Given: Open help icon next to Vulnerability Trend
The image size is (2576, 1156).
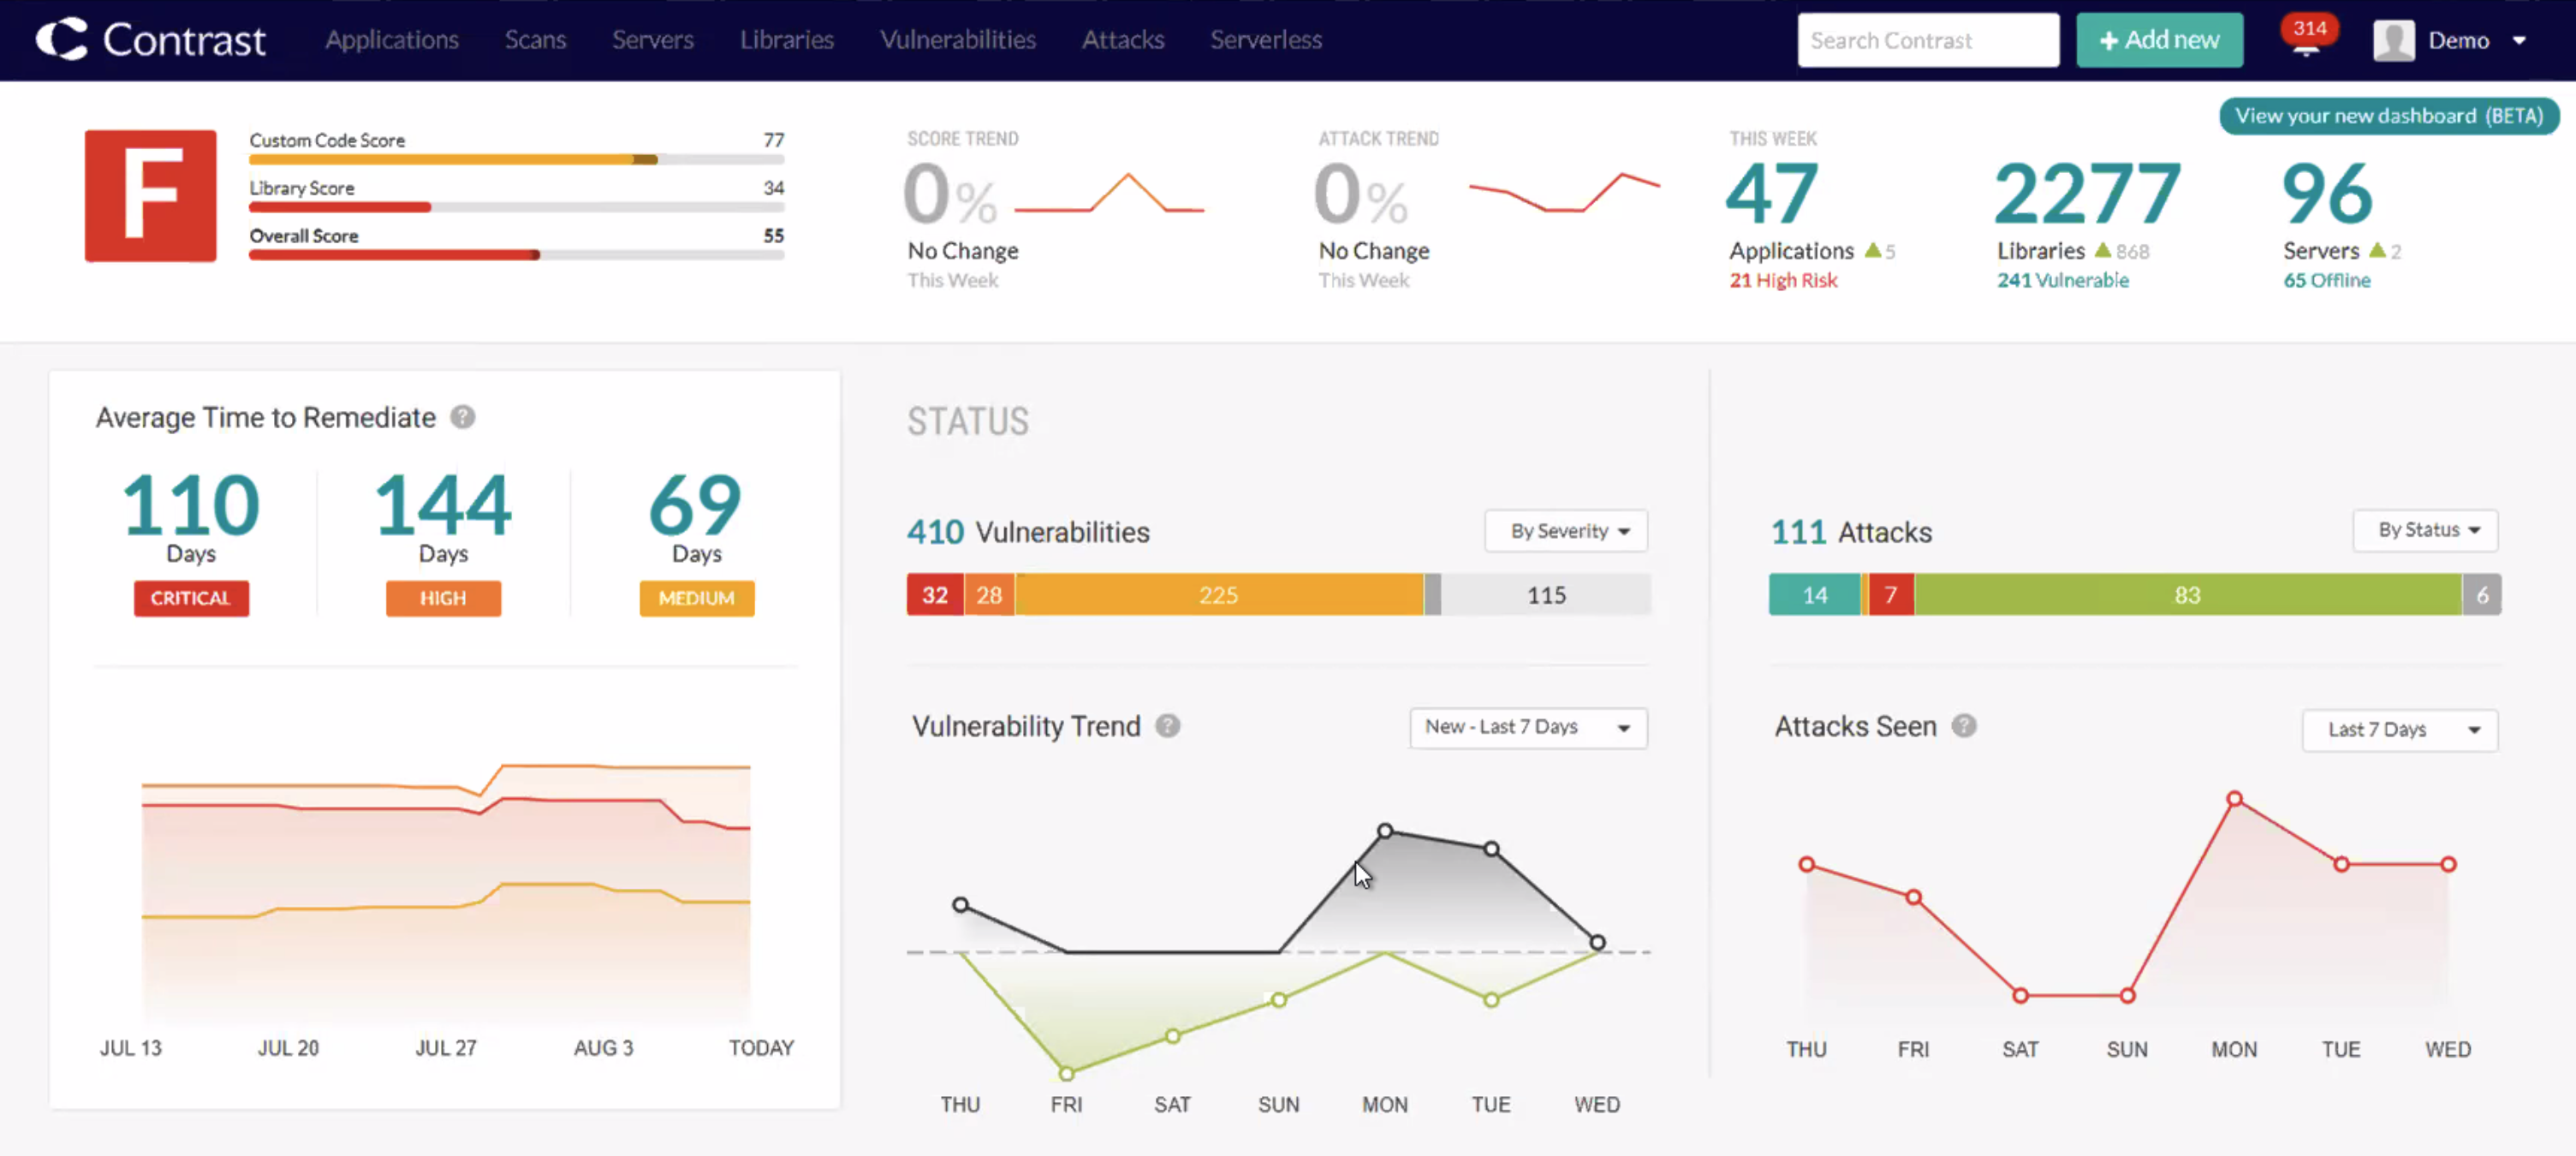Looking at the screenshot, I should tap(1168, 726).
